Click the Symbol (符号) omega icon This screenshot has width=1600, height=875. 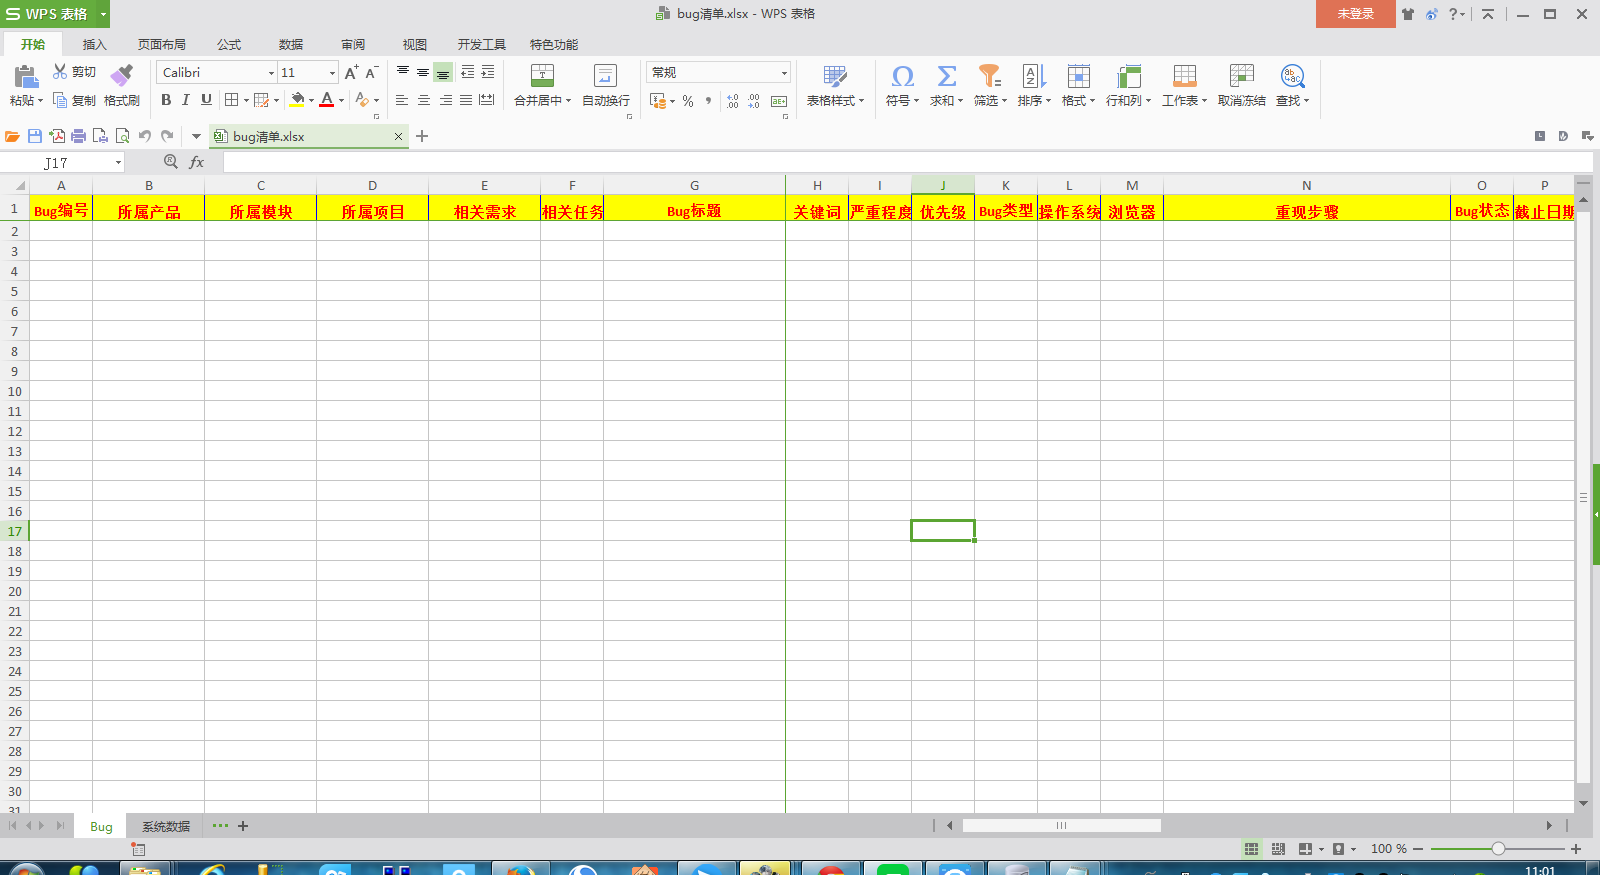(902, 76)
